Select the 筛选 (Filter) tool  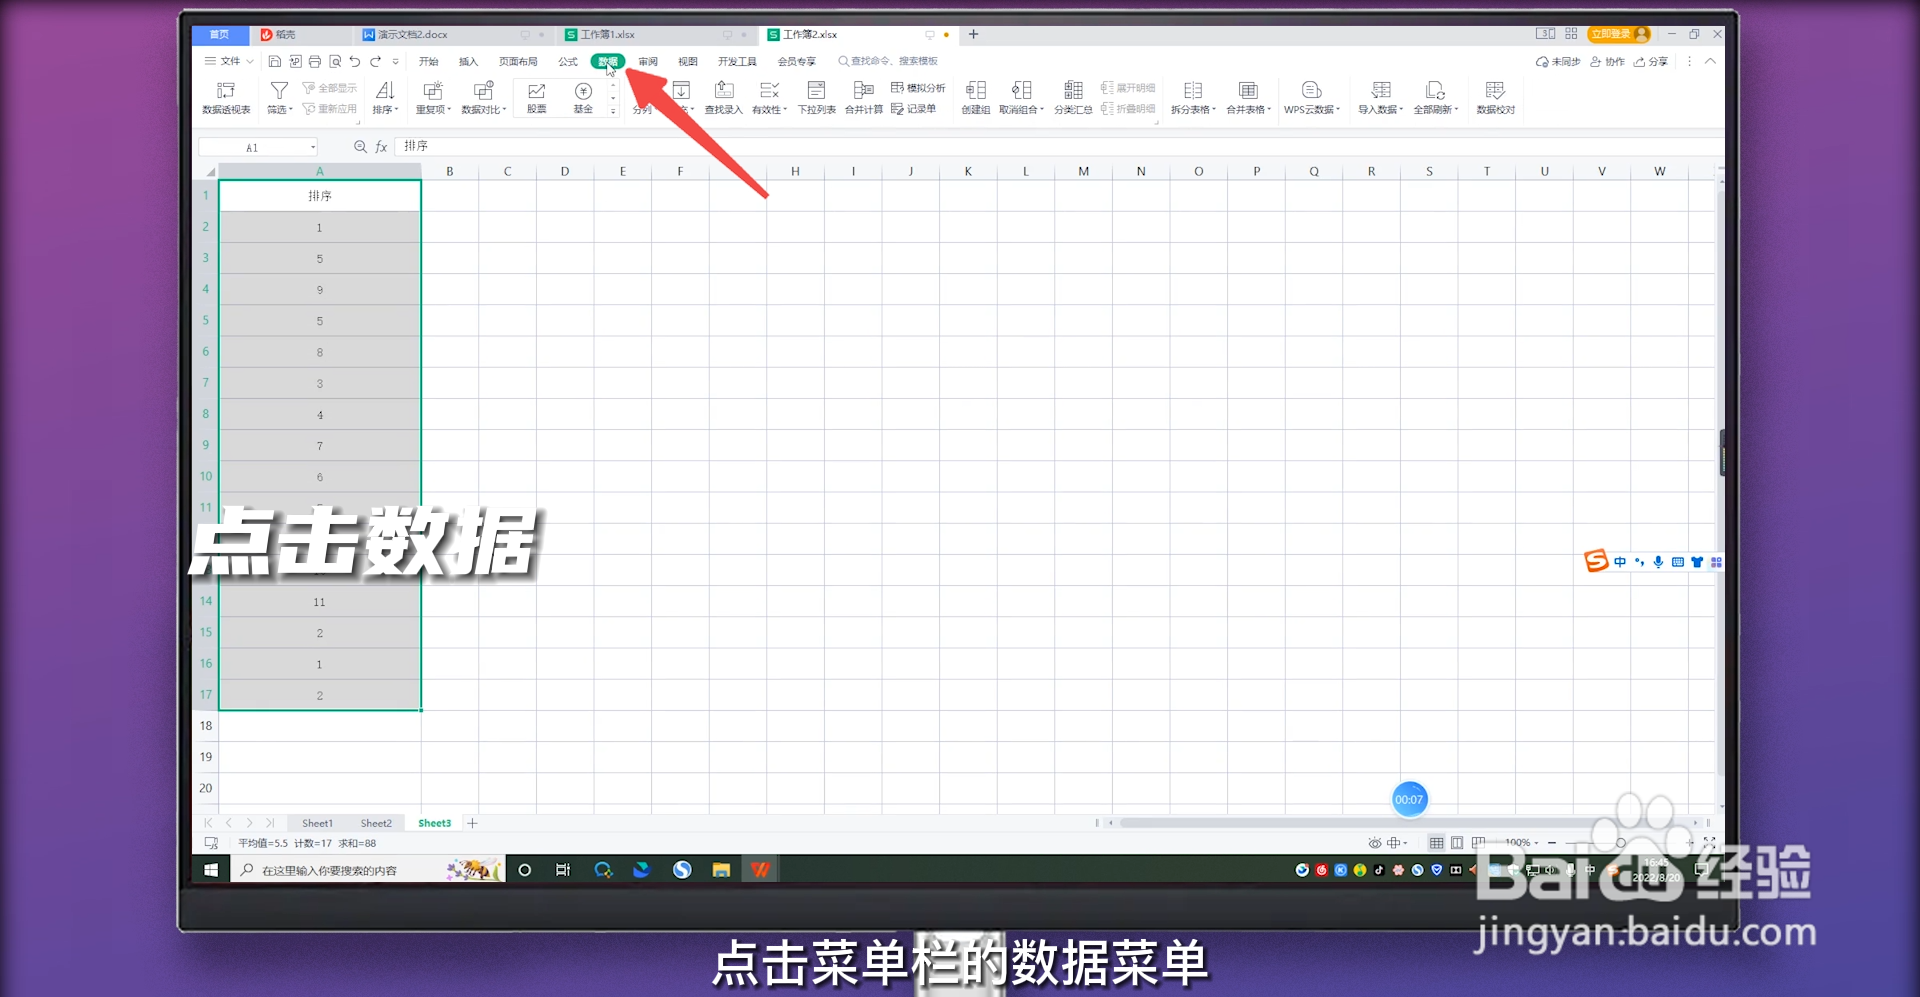click(x=276, y=97)
